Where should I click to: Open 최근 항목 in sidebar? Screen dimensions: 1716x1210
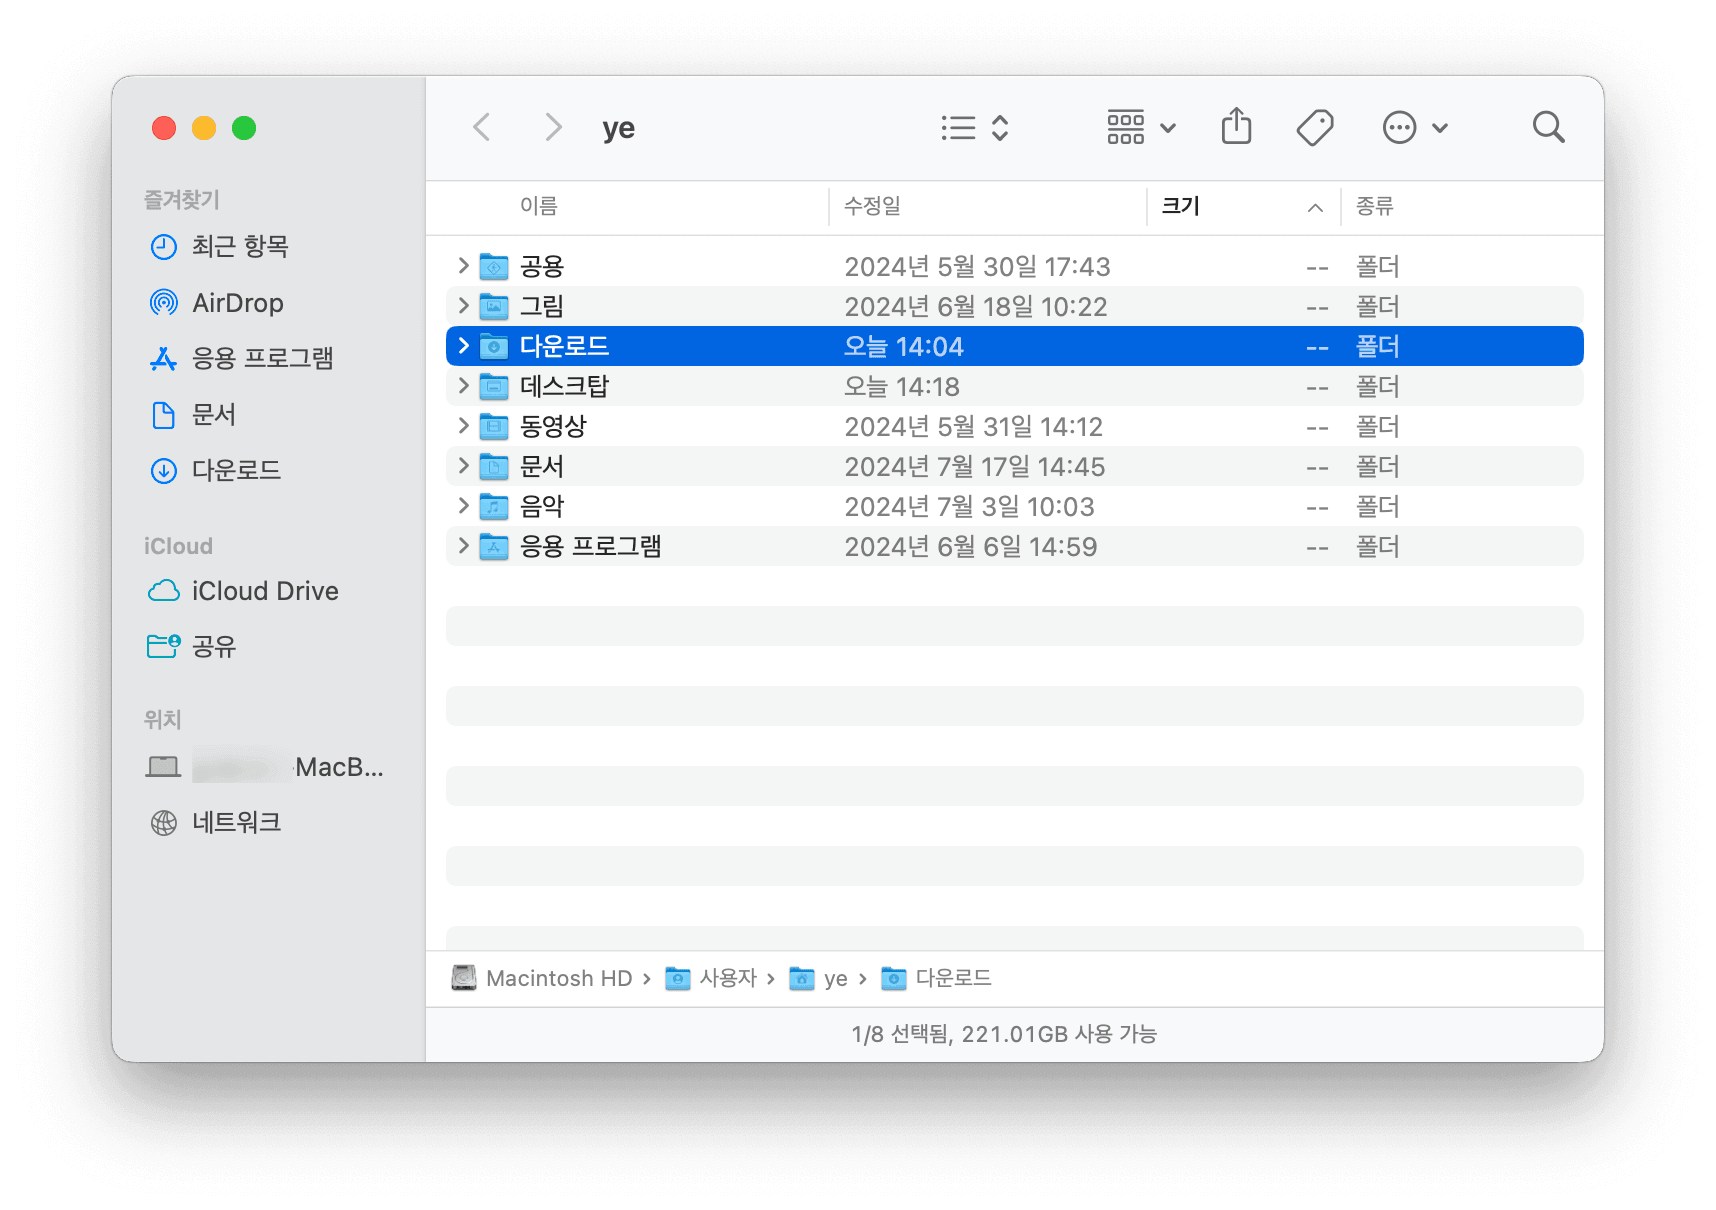pos(219,246)
